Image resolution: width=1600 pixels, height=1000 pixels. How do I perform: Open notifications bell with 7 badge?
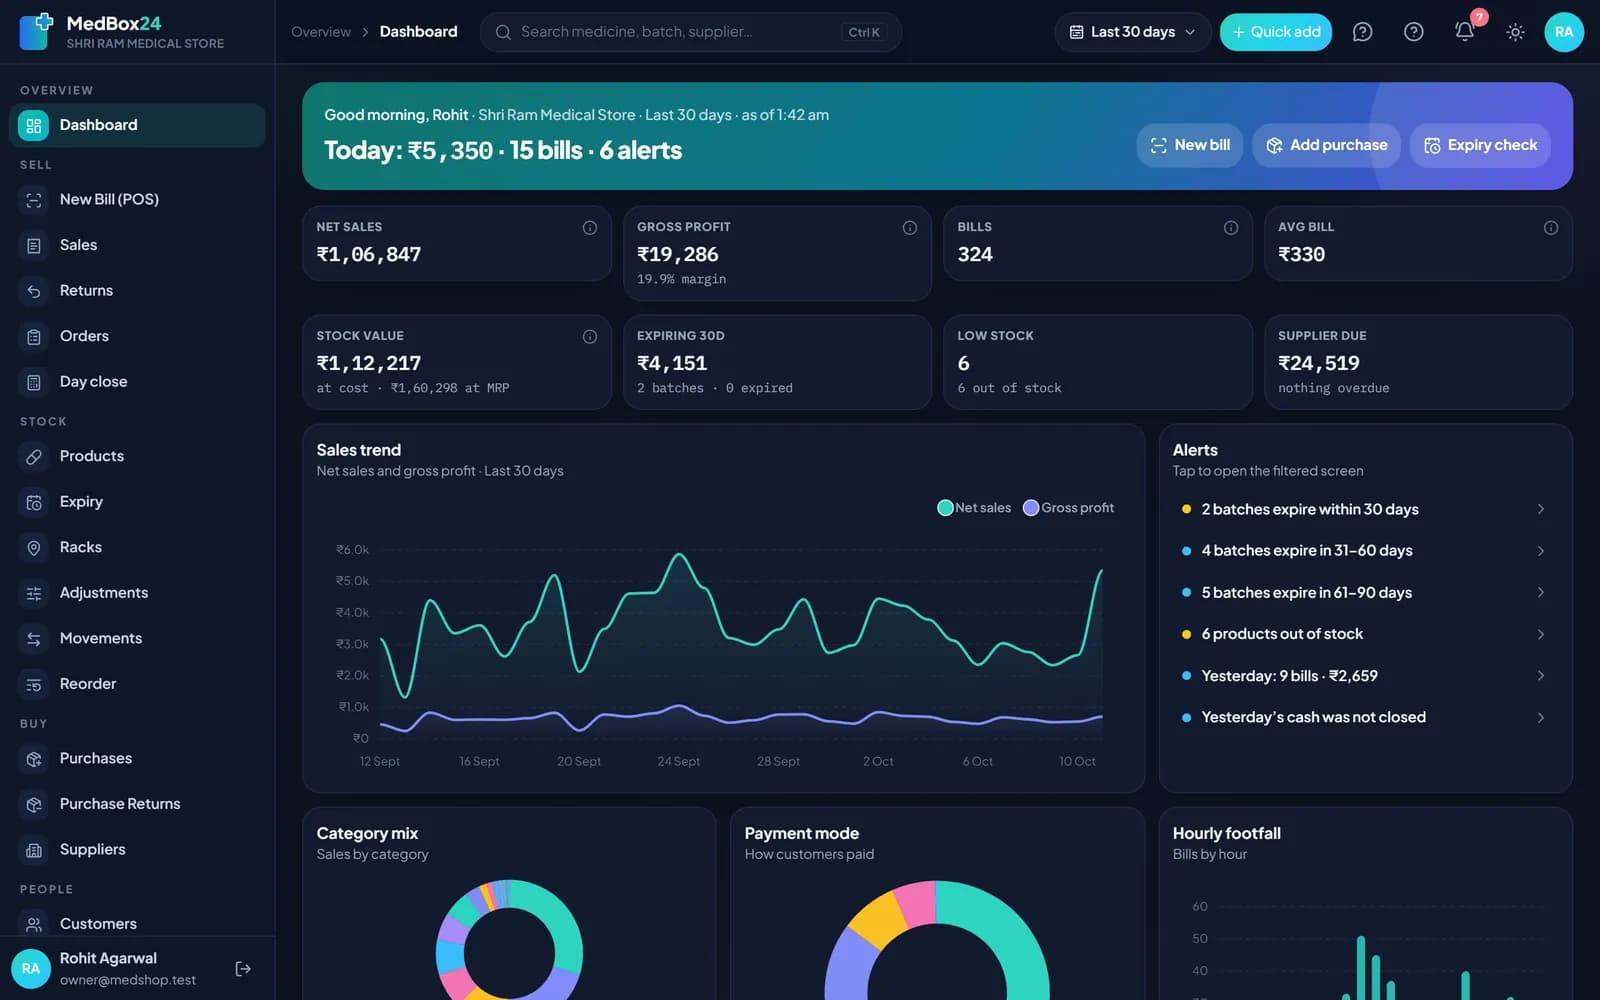click(x=1464, y=32)
